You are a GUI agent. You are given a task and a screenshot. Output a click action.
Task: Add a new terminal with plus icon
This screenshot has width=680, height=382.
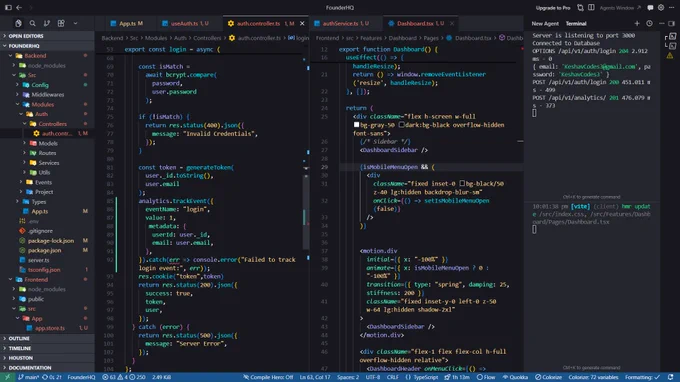[637, 23]
